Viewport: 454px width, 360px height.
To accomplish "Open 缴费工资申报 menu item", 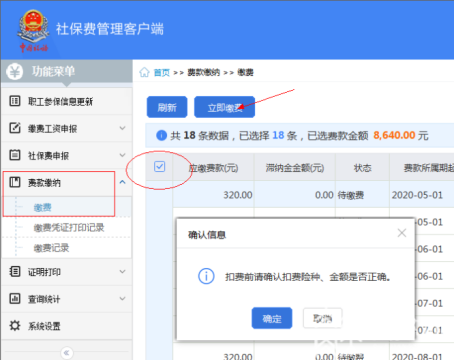I will click(67, 128).
